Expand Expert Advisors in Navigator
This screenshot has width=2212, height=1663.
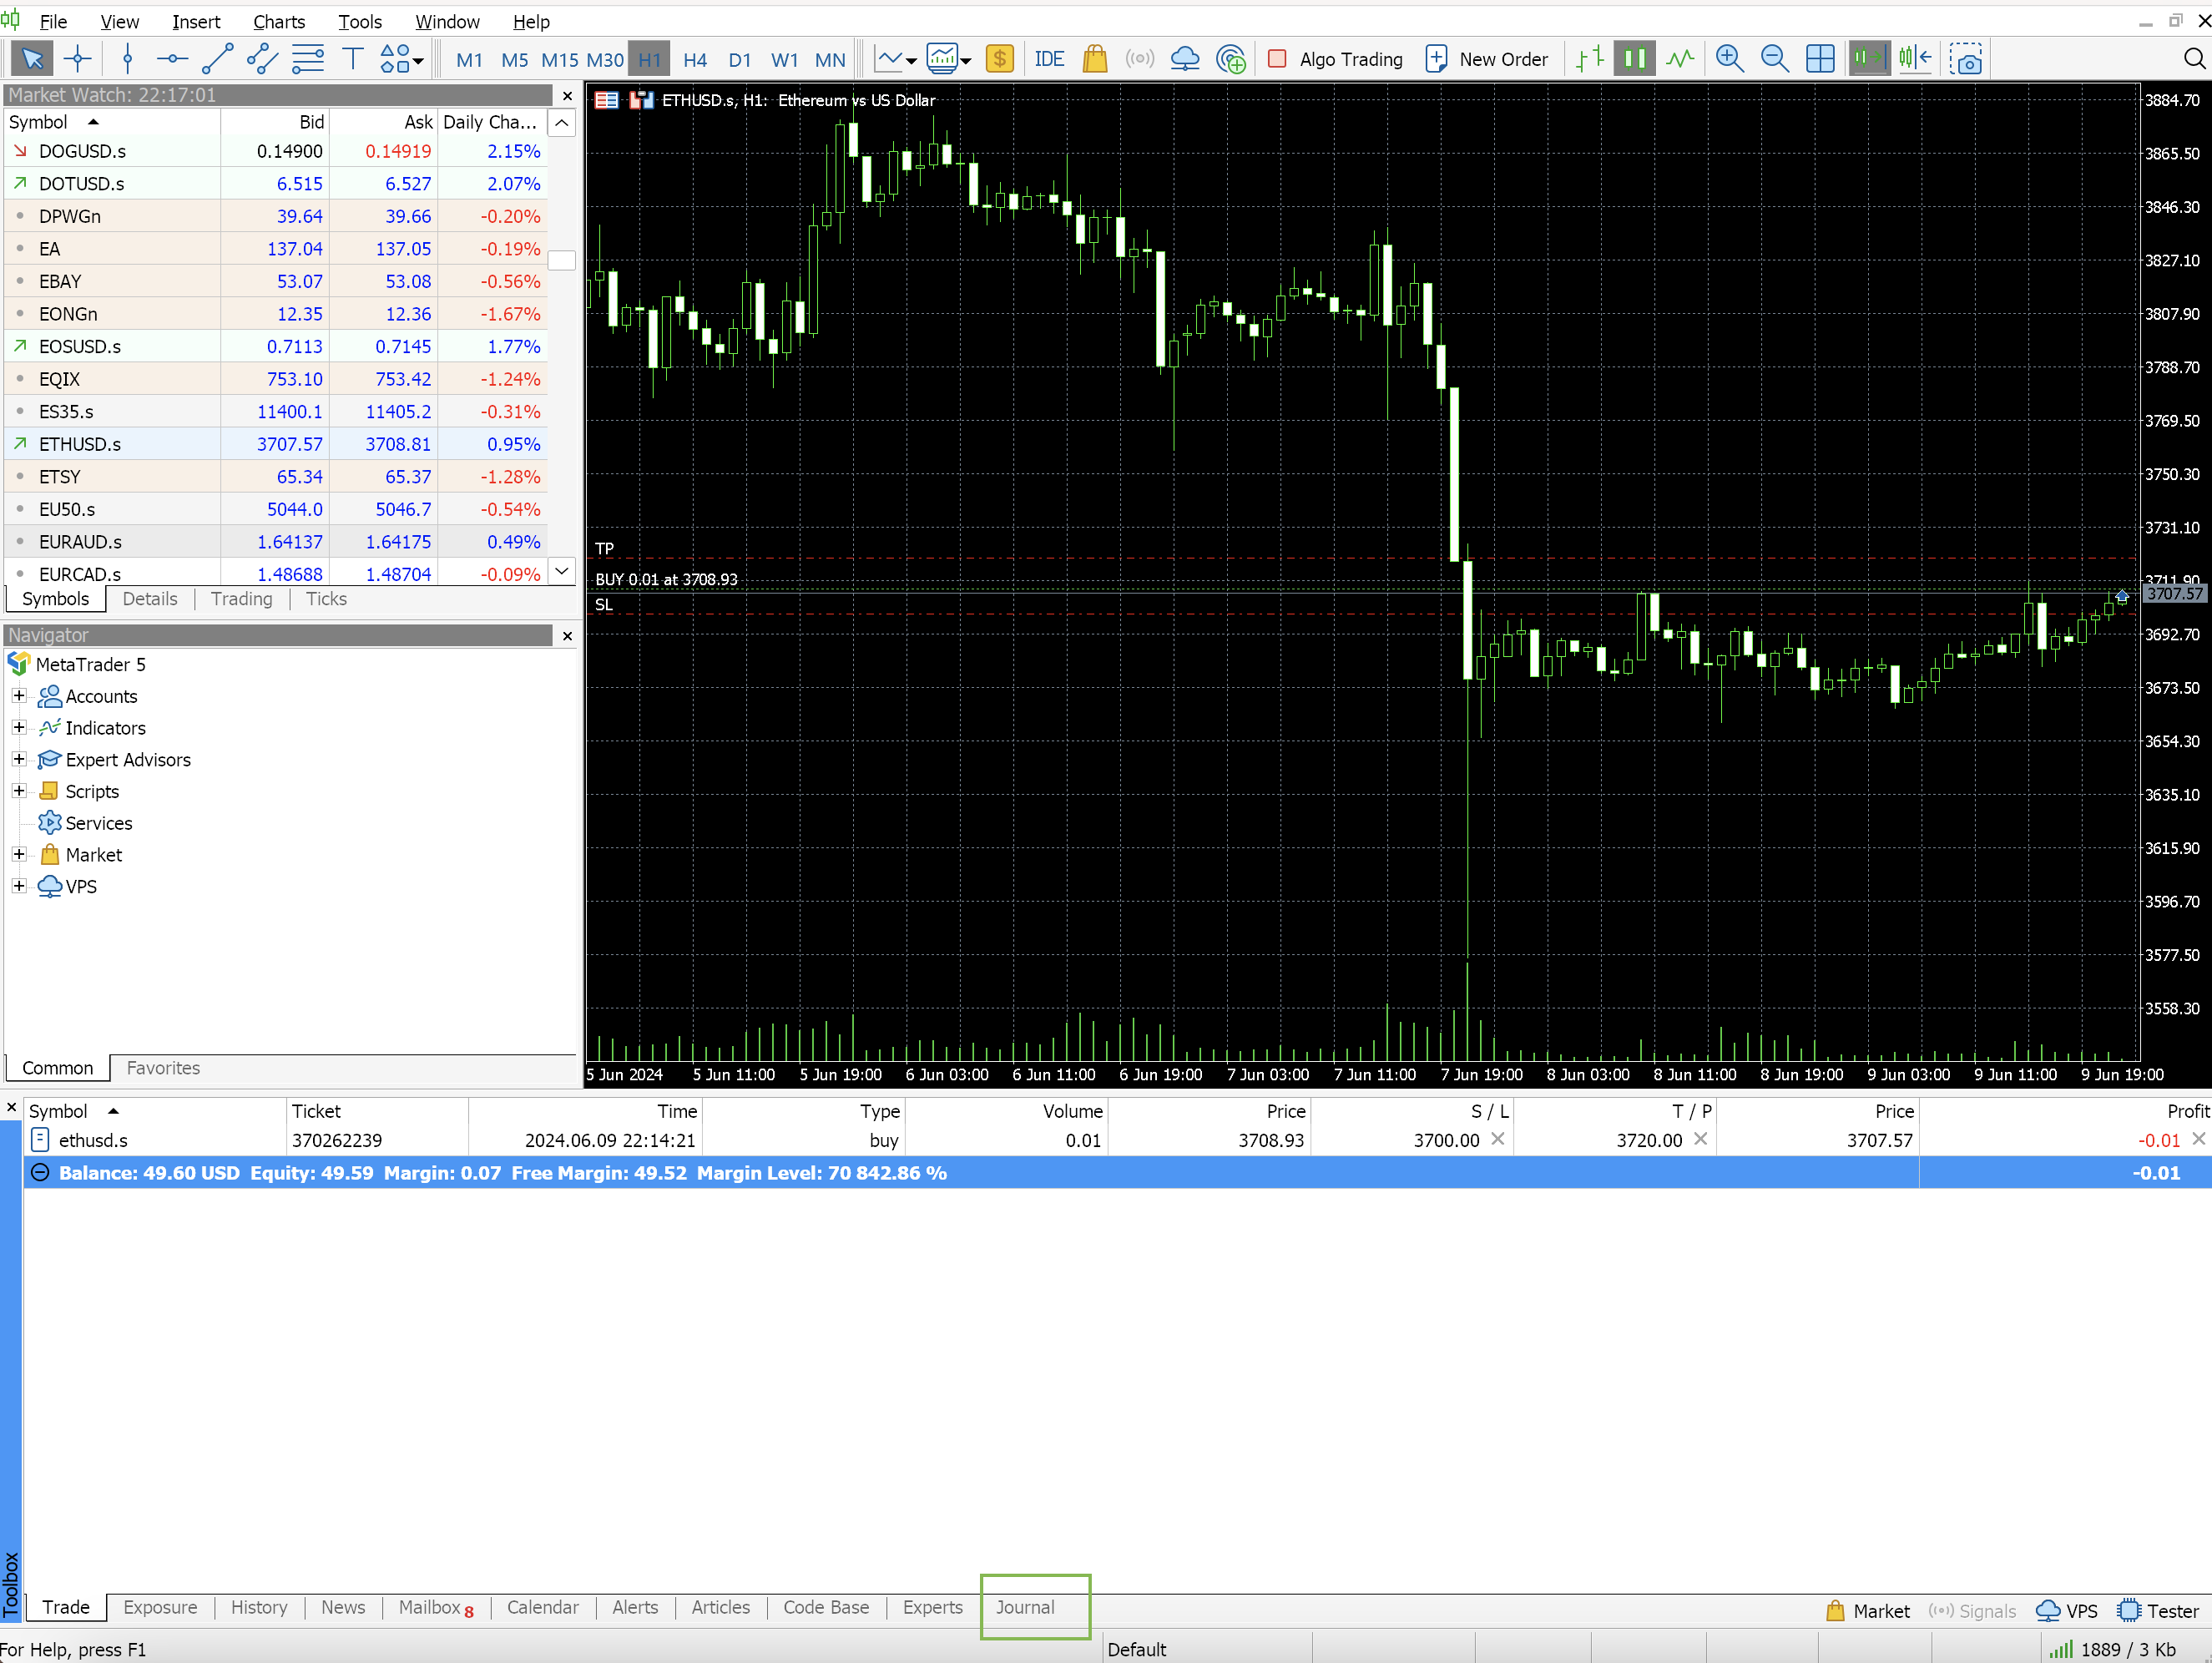click(19, 759)
